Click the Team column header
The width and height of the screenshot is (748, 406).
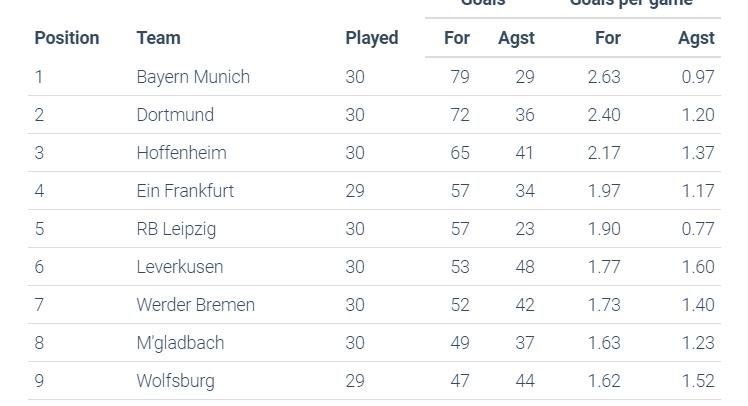tap(158, 38)
